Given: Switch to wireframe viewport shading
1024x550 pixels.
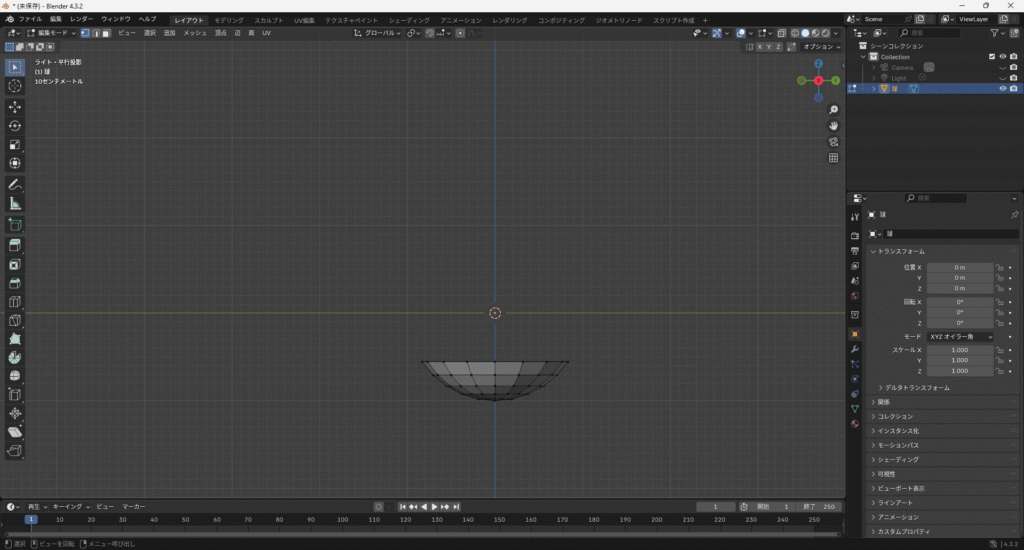Looking at the screenshot, I should (x=795, y=33).
